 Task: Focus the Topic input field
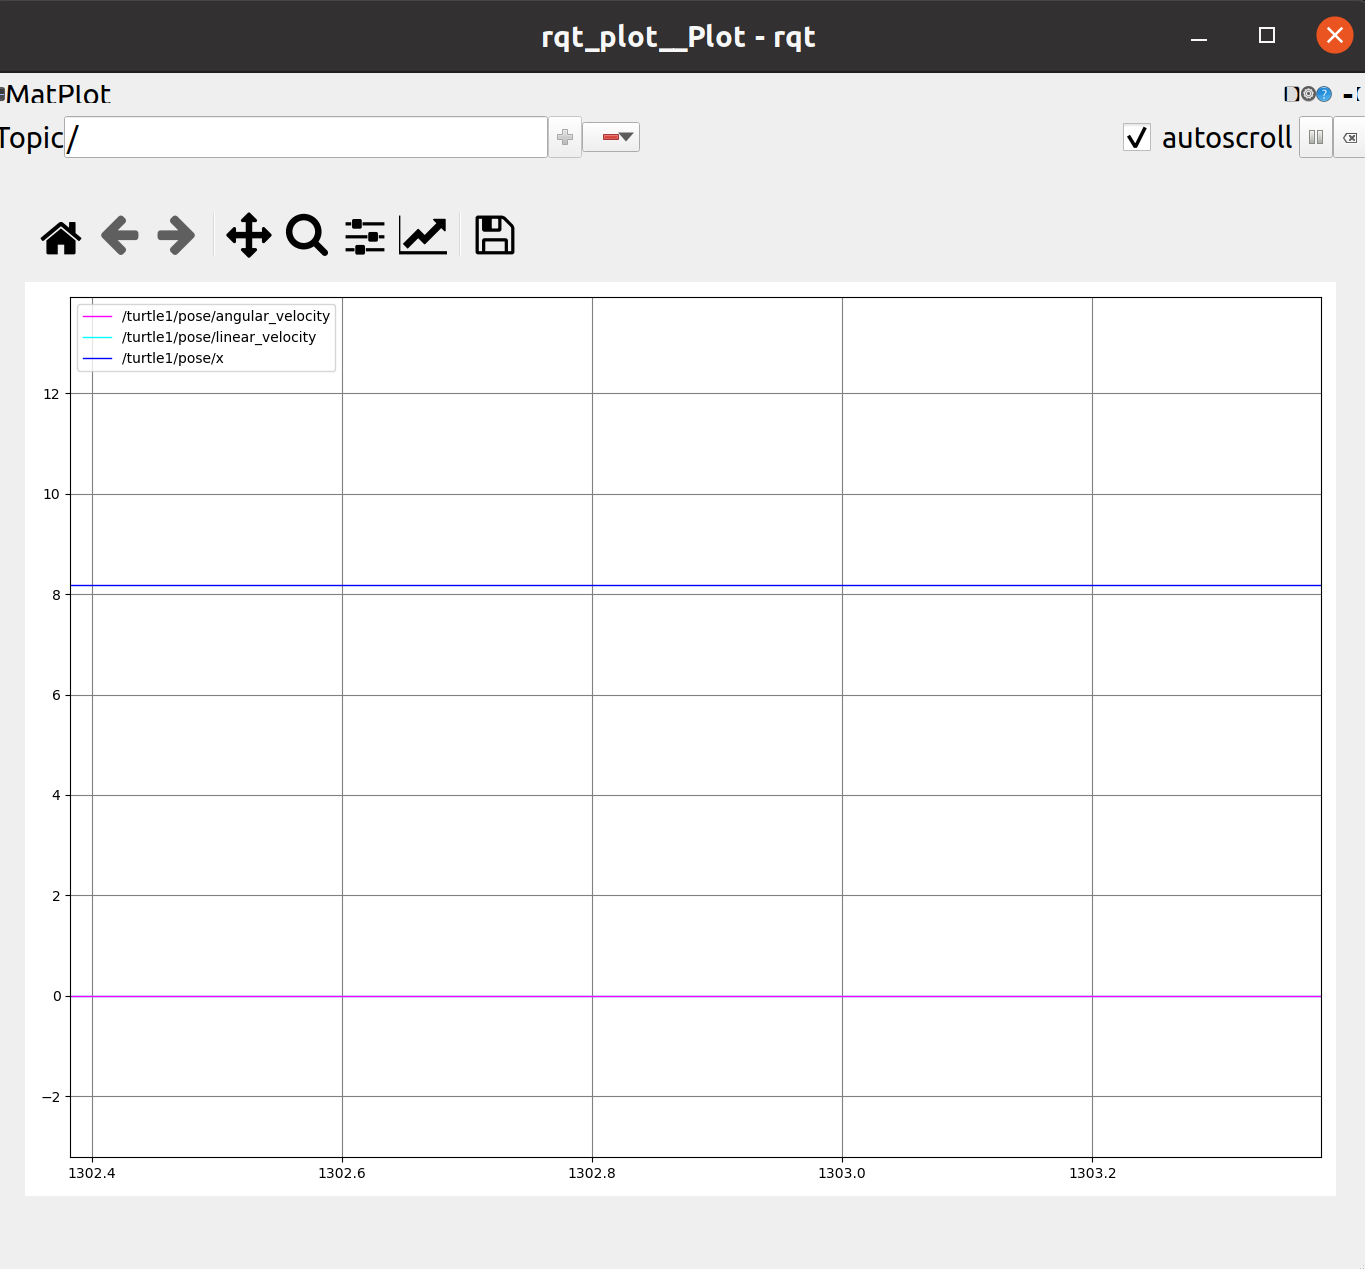[306, 137]
